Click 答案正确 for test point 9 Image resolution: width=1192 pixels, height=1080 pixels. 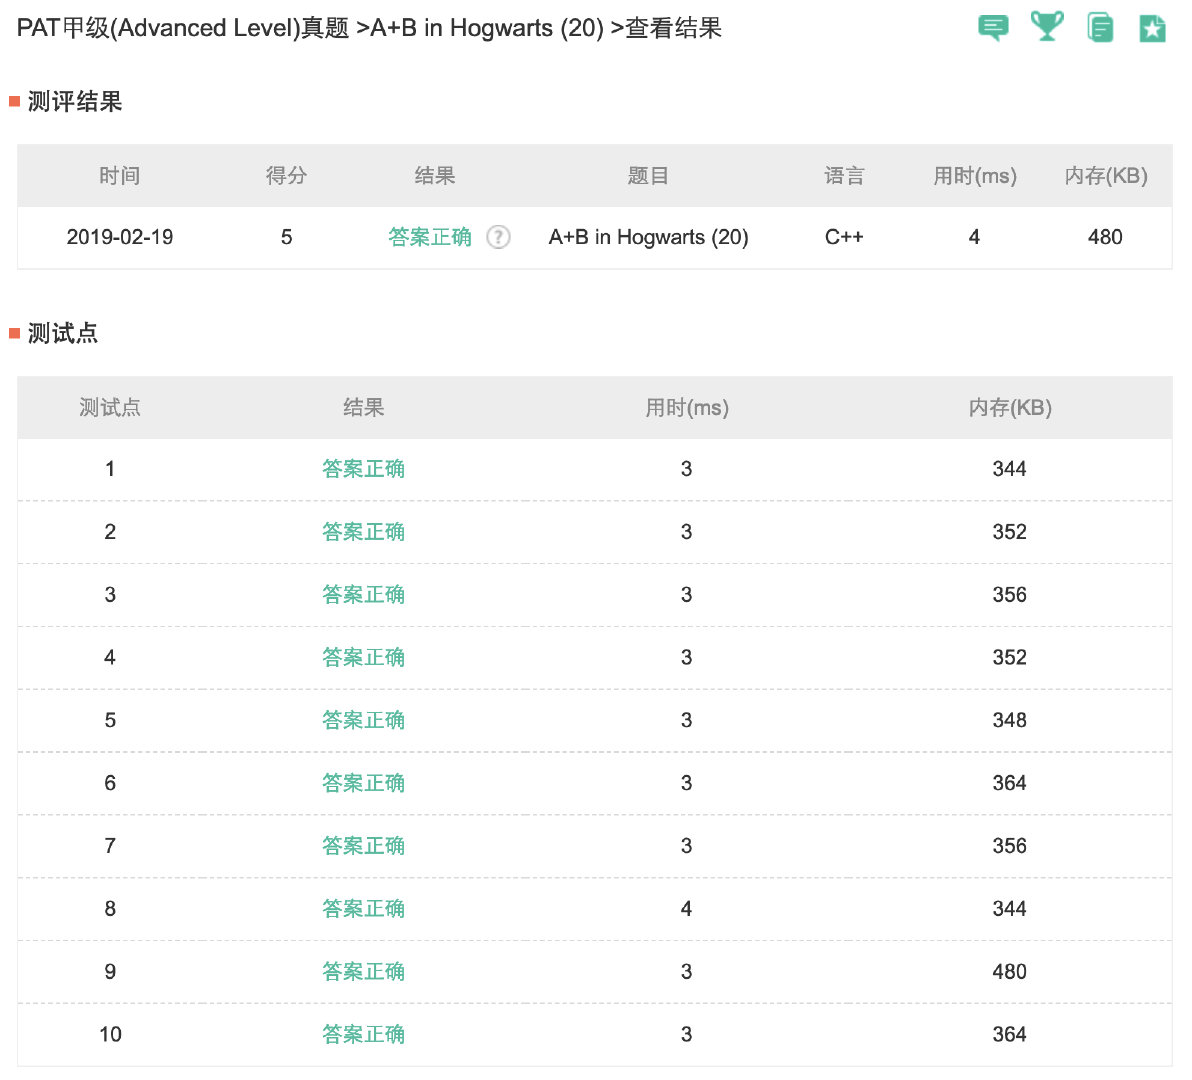point(363,971)
